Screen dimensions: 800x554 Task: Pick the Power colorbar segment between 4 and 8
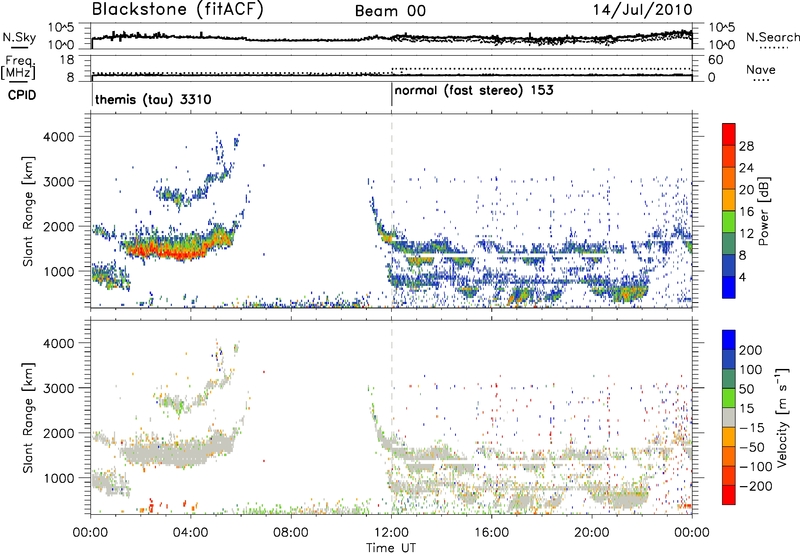point(729,265)
